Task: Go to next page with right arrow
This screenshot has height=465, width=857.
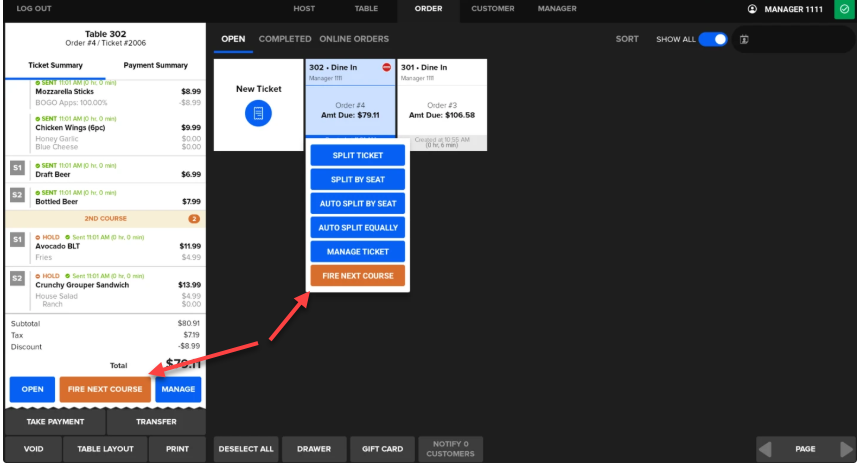Action: point(846,449)
